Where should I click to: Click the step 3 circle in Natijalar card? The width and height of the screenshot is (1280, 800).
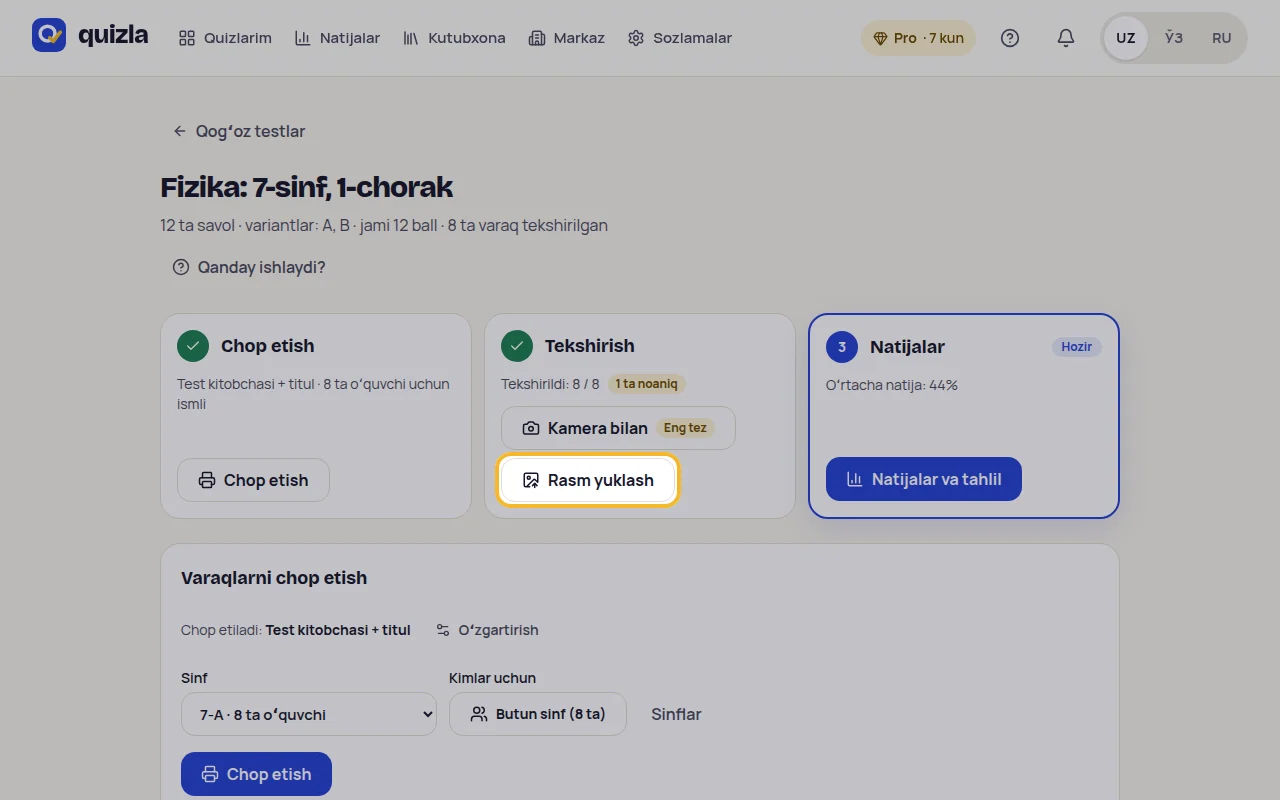(842, 347)
